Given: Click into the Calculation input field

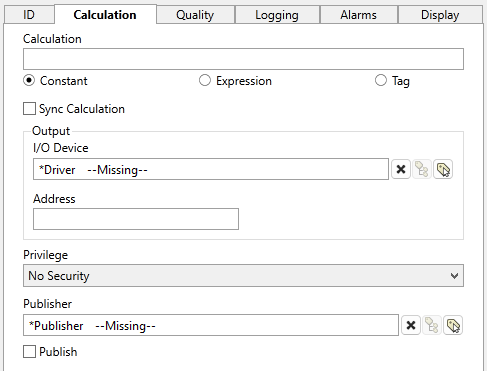Looking at the screenshot, I should click(x=243, y=59).
